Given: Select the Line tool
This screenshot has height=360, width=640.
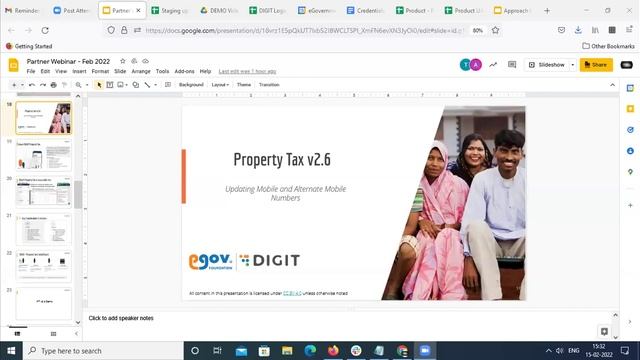Looking at the screenshot, I should click(147, 85).
